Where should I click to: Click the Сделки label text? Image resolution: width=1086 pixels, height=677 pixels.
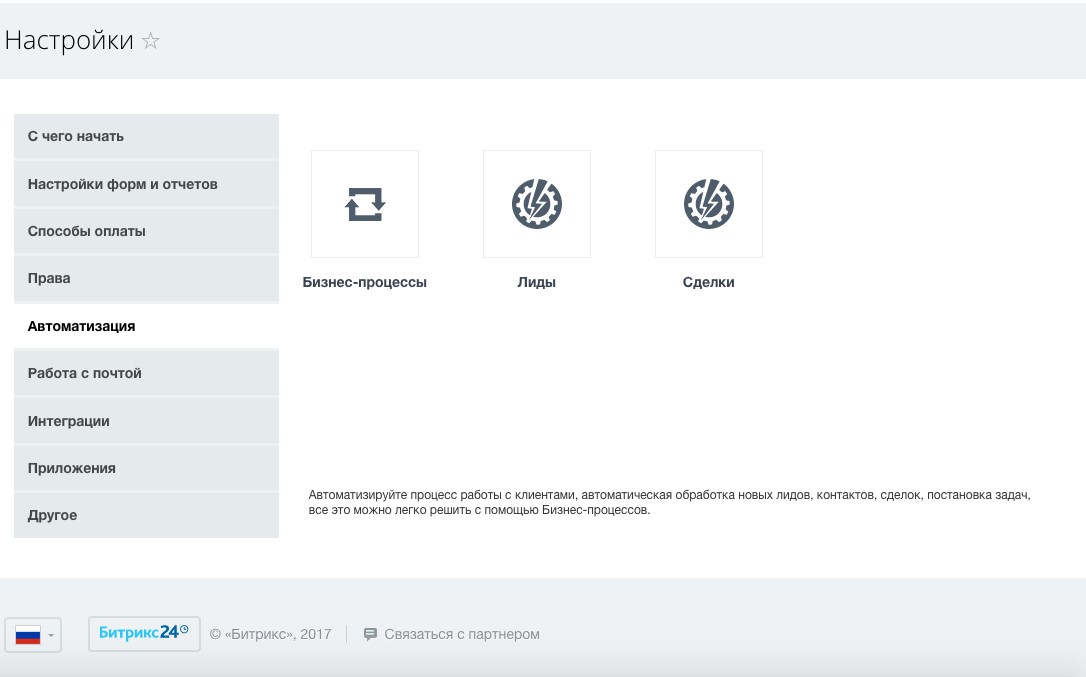709,282
